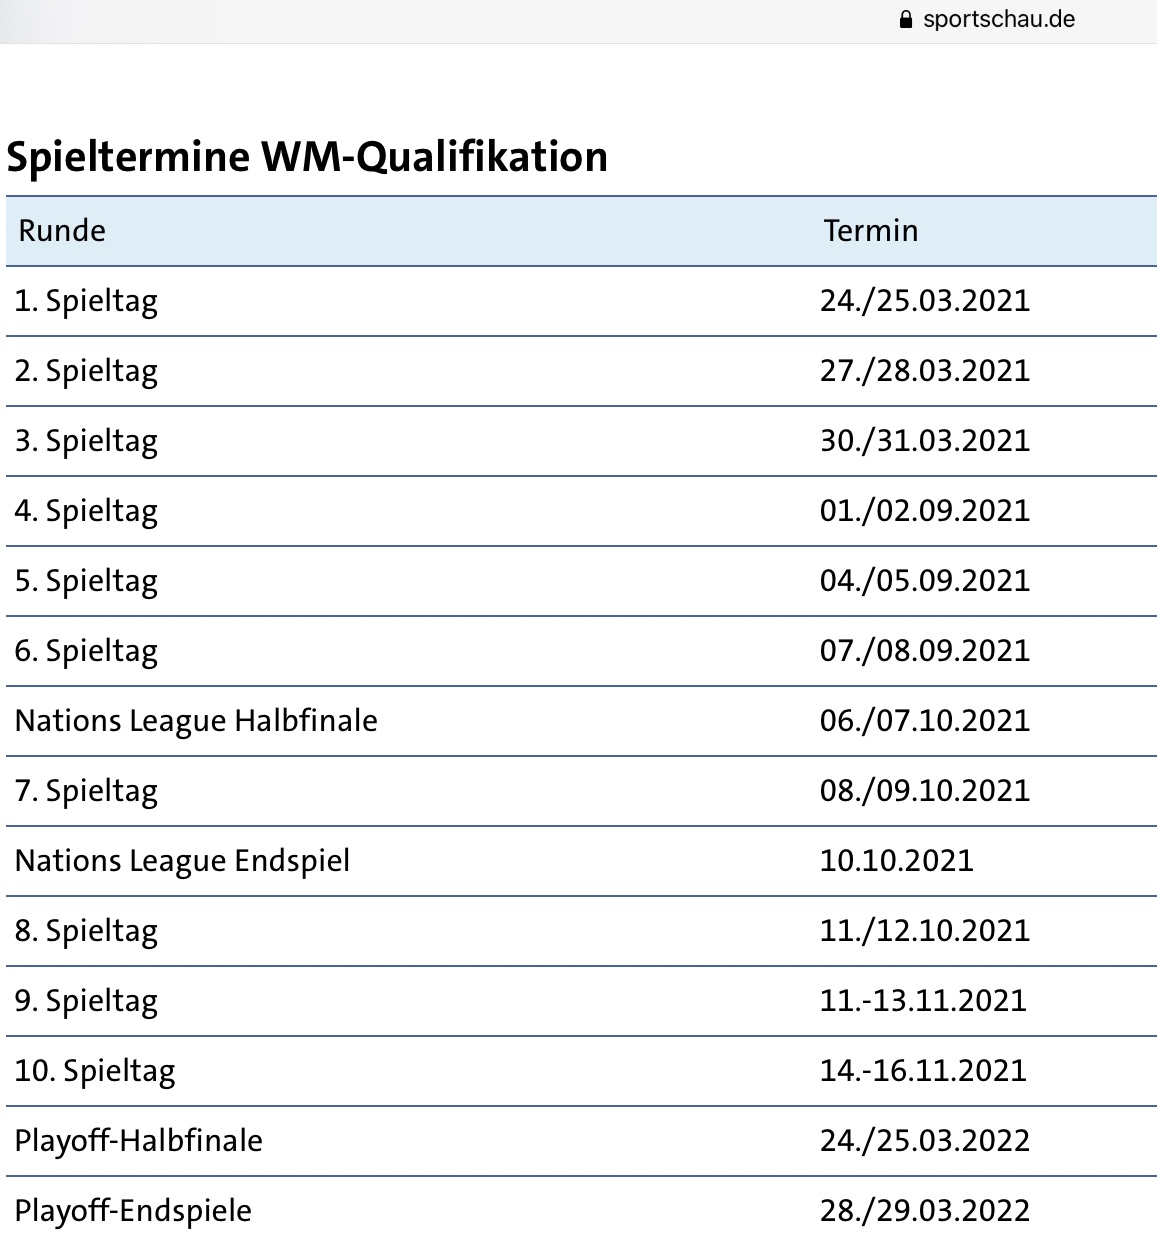Select the 6. Spieltag row label
Image resolution: width=1157 pixels, height=1244 pixels.
coord(87,651)
